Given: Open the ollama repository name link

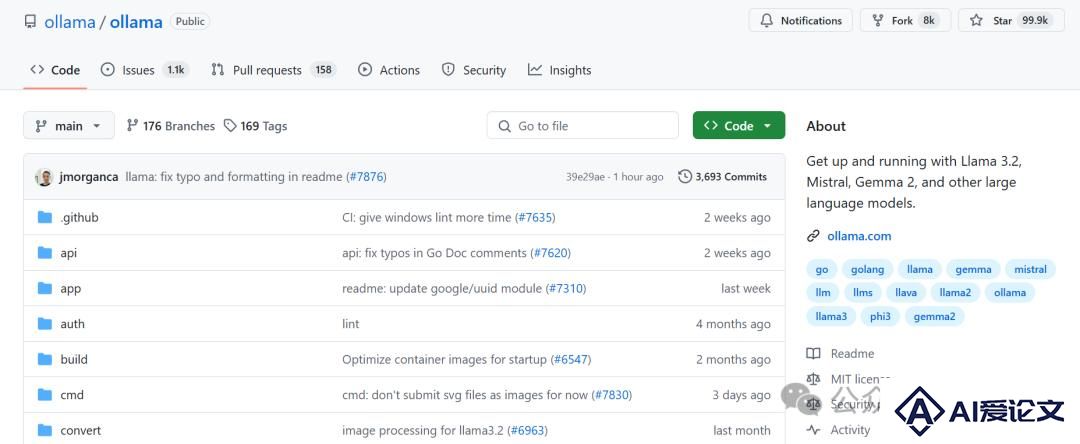Looking at the screenshot, I should coord(136,21).
